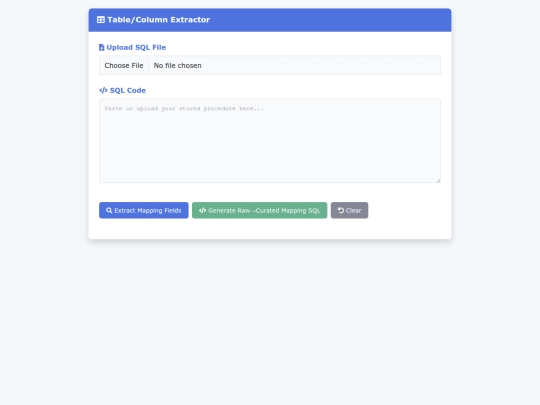Run Extract Mapping Fields

[144, 210]
